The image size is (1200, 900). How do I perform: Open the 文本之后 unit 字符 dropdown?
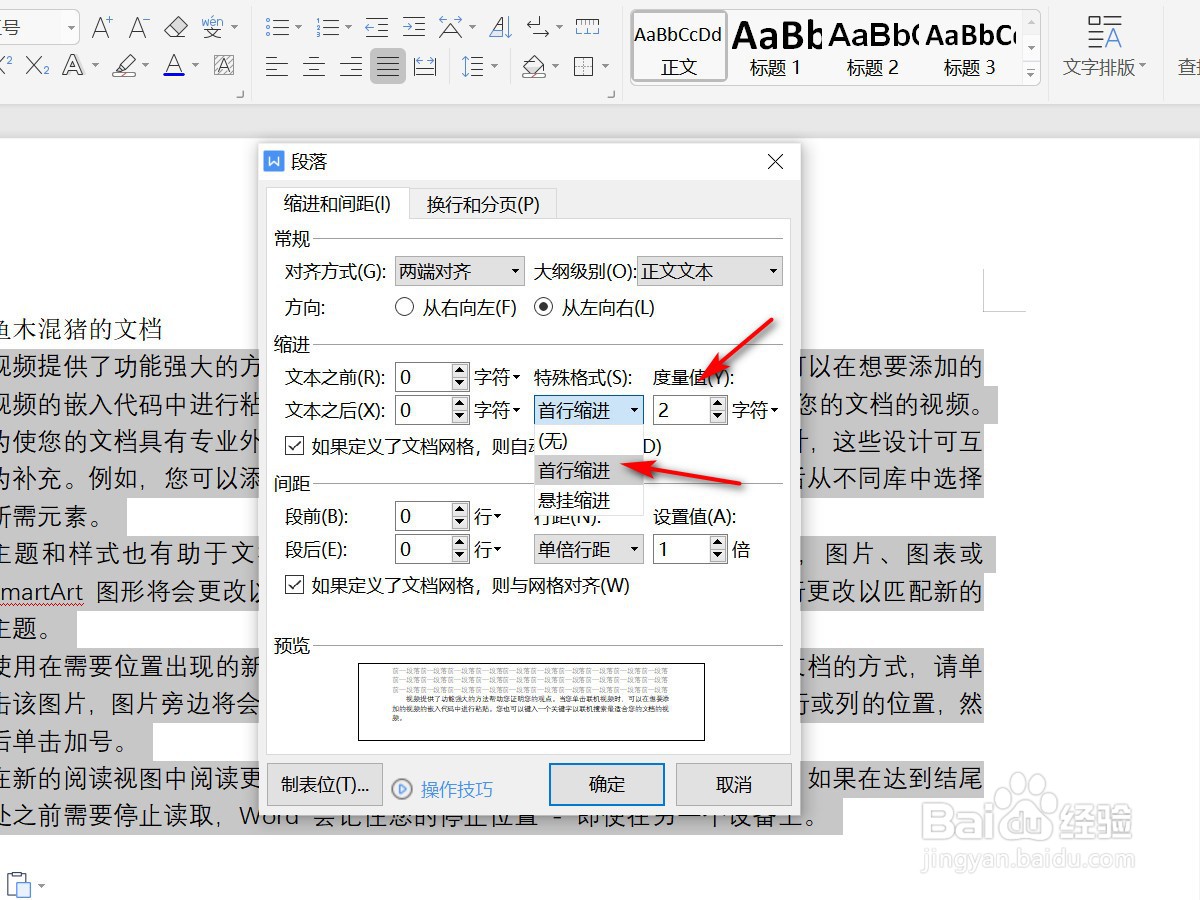pos(498,410)
